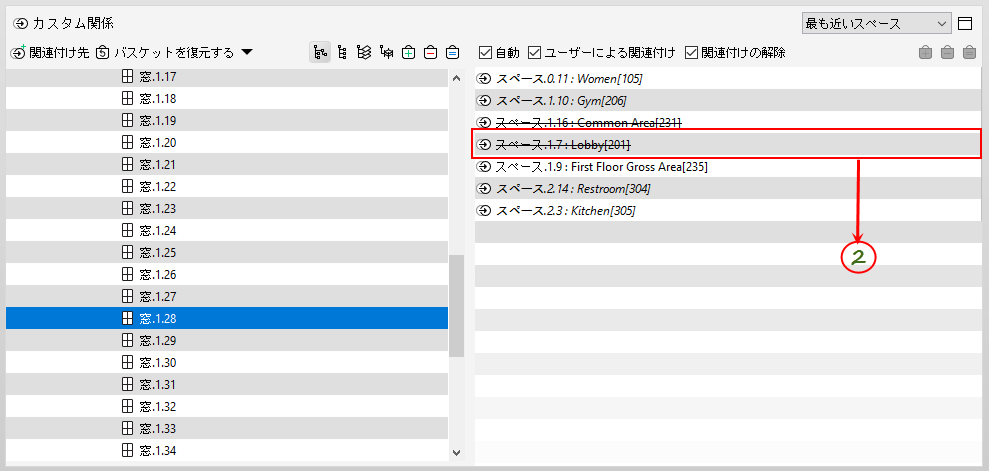The image size is (989, 471).
Task: Select tree row 窓.1.26
Action: point(227,275)
